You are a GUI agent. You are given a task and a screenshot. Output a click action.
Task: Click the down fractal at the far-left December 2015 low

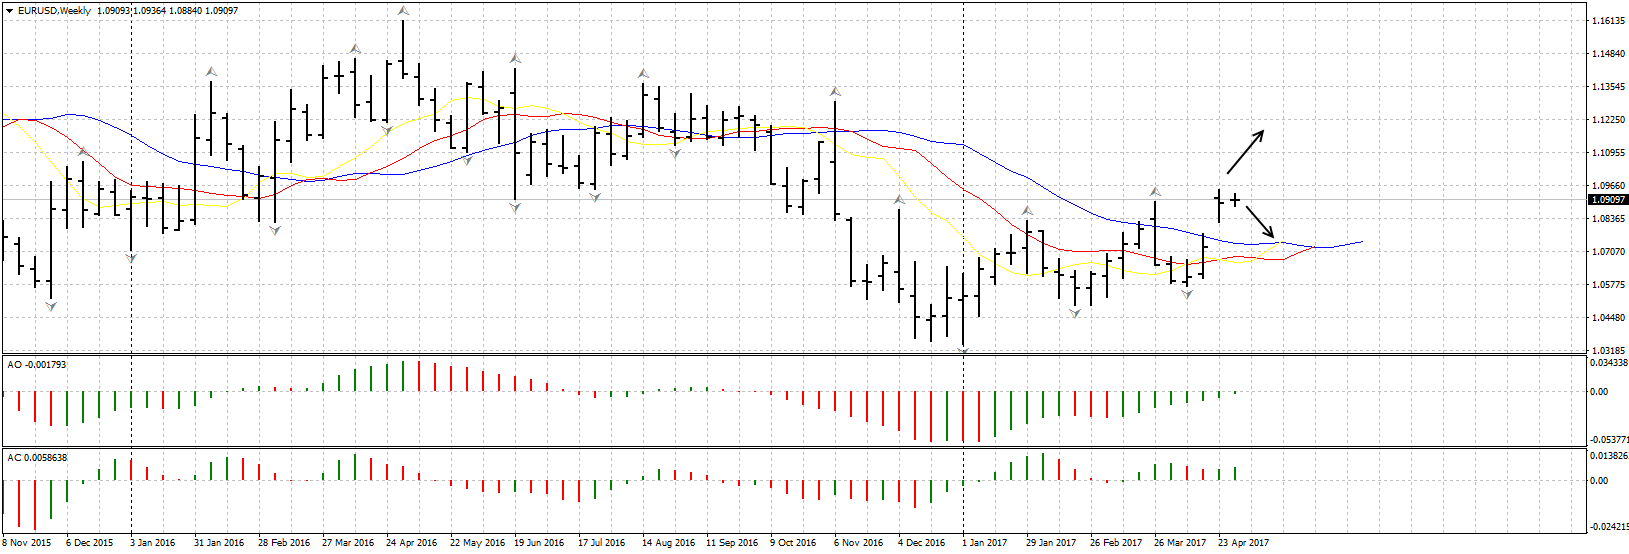point(51,306)
